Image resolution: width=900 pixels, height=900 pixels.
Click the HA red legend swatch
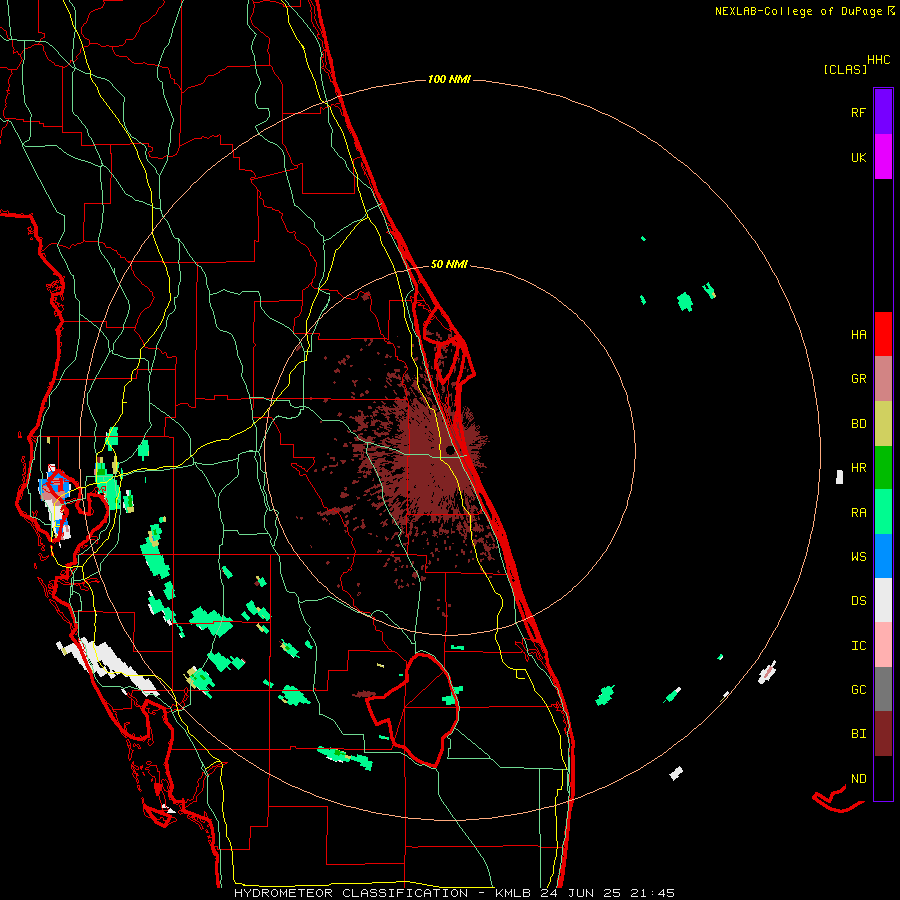pyautogui.click(x=883, y=334)
